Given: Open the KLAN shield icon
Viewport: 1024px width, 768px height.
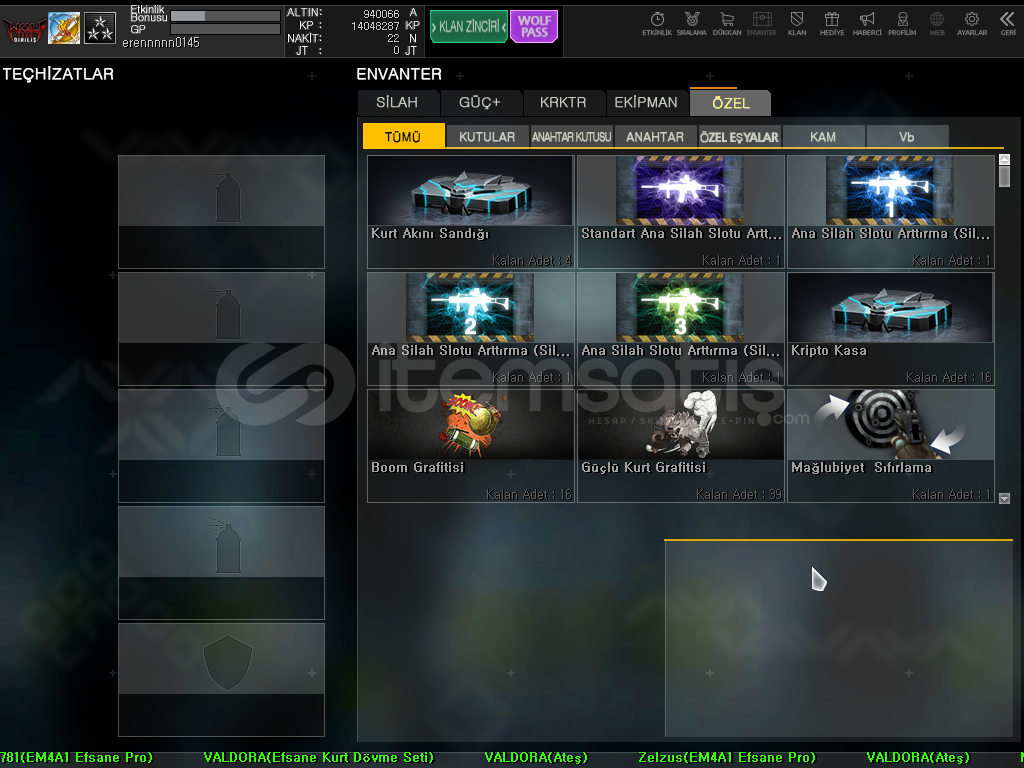Looking at the screenshot, I should (797, 24).
